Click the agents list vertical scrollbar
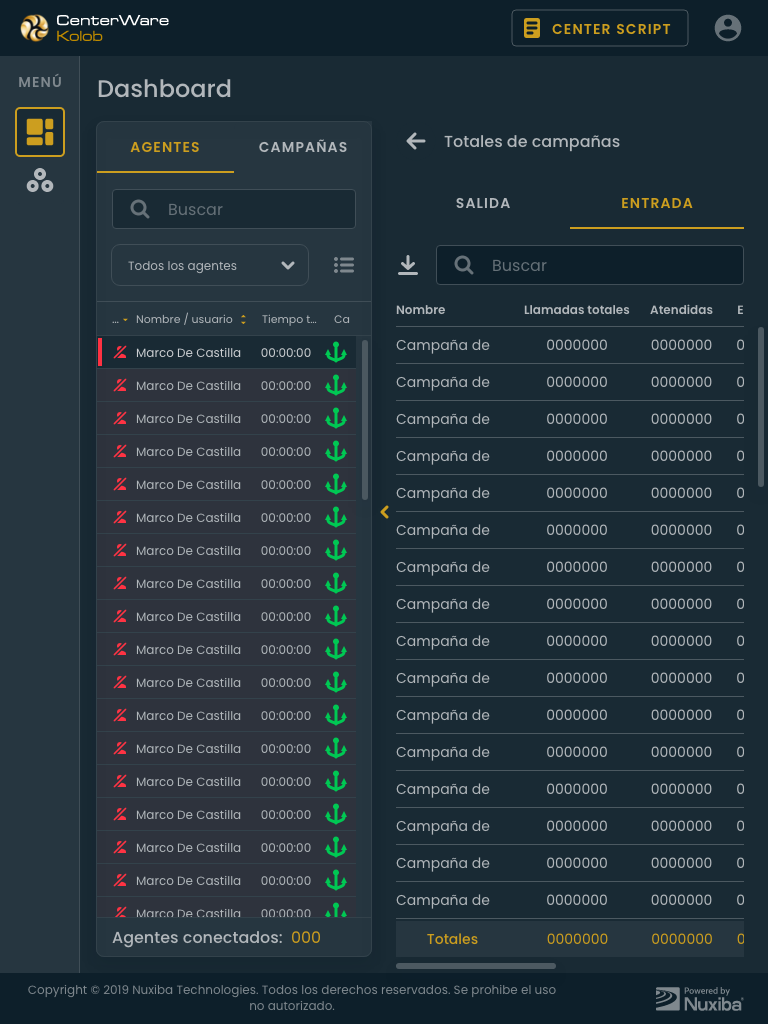This screenshot has width=768, height=1024. click(364, 420)
